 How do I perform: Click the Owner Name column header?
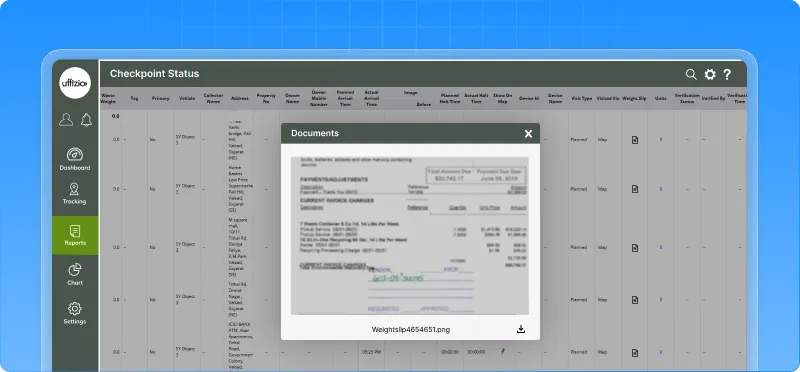point(292,98)
